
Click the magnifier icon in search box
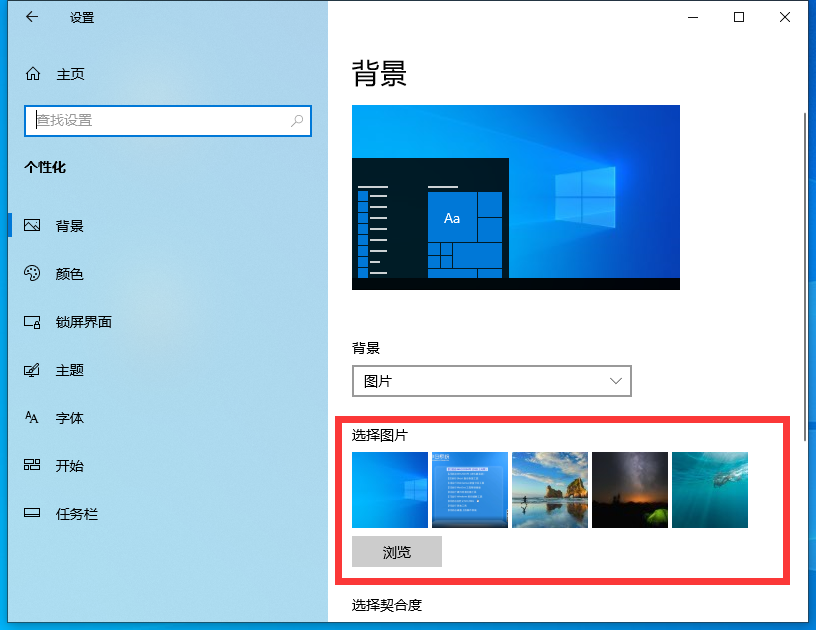[297, 121]
